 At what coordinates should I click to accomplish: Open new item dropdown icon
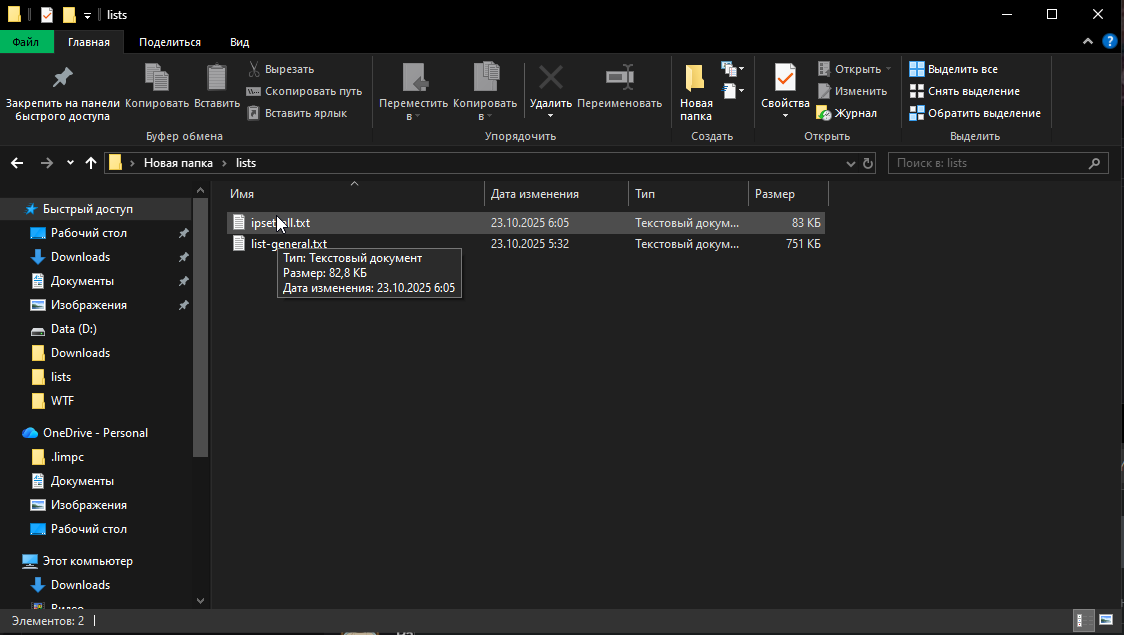pos(732,69)
